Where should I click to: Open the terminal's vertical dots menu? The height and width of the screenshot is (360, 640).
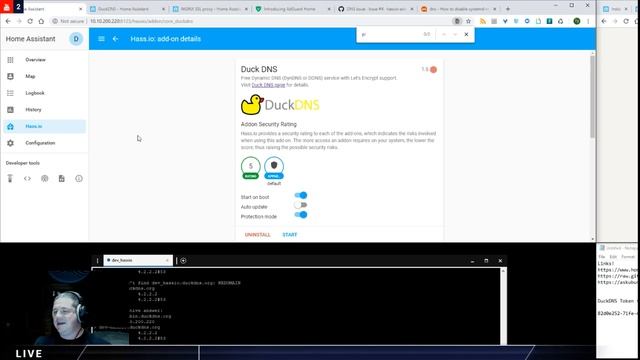tap(98, 260)
